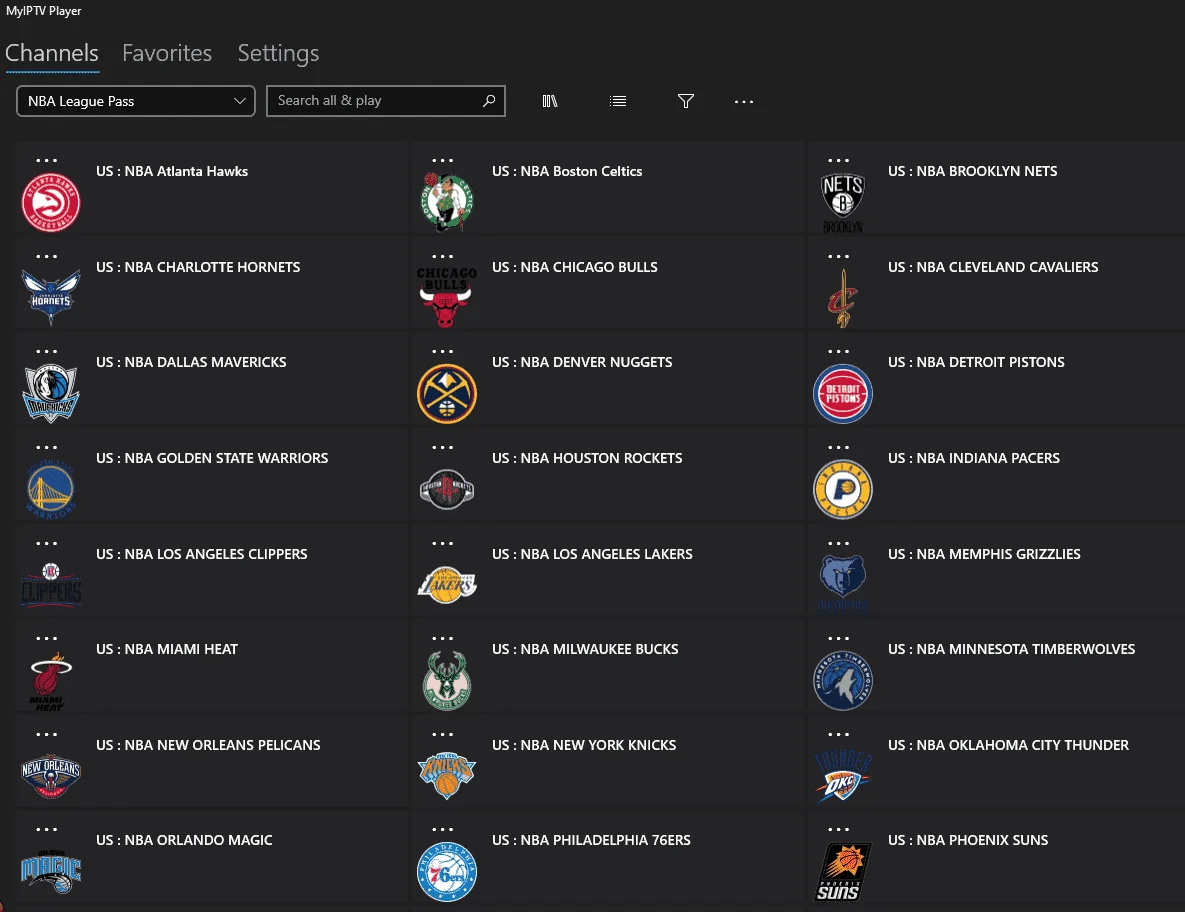Open ellipsis menu for Detroit Pistons
Screen dimensions: 1185x912
tap(838, 351)
